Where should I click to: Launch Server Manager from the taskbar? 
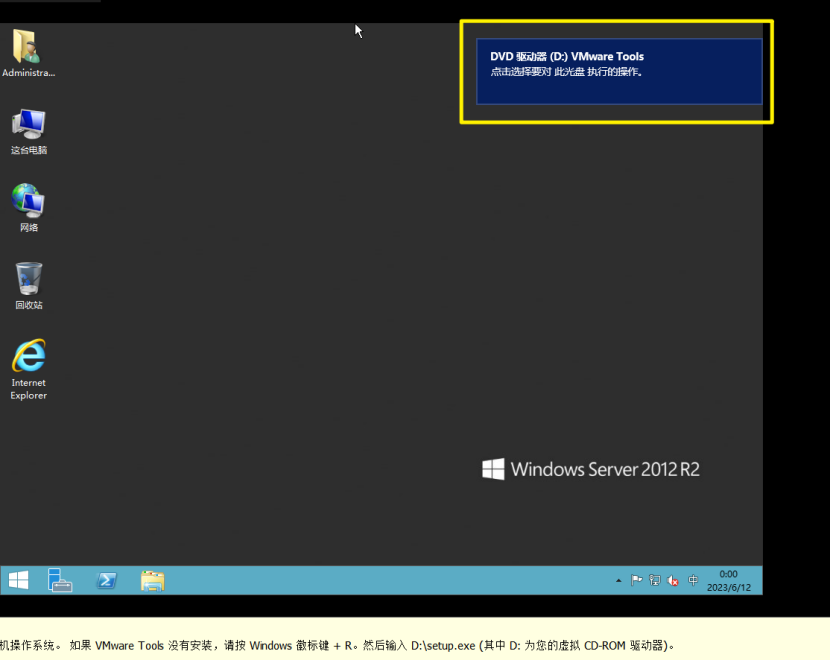[60, 580]
